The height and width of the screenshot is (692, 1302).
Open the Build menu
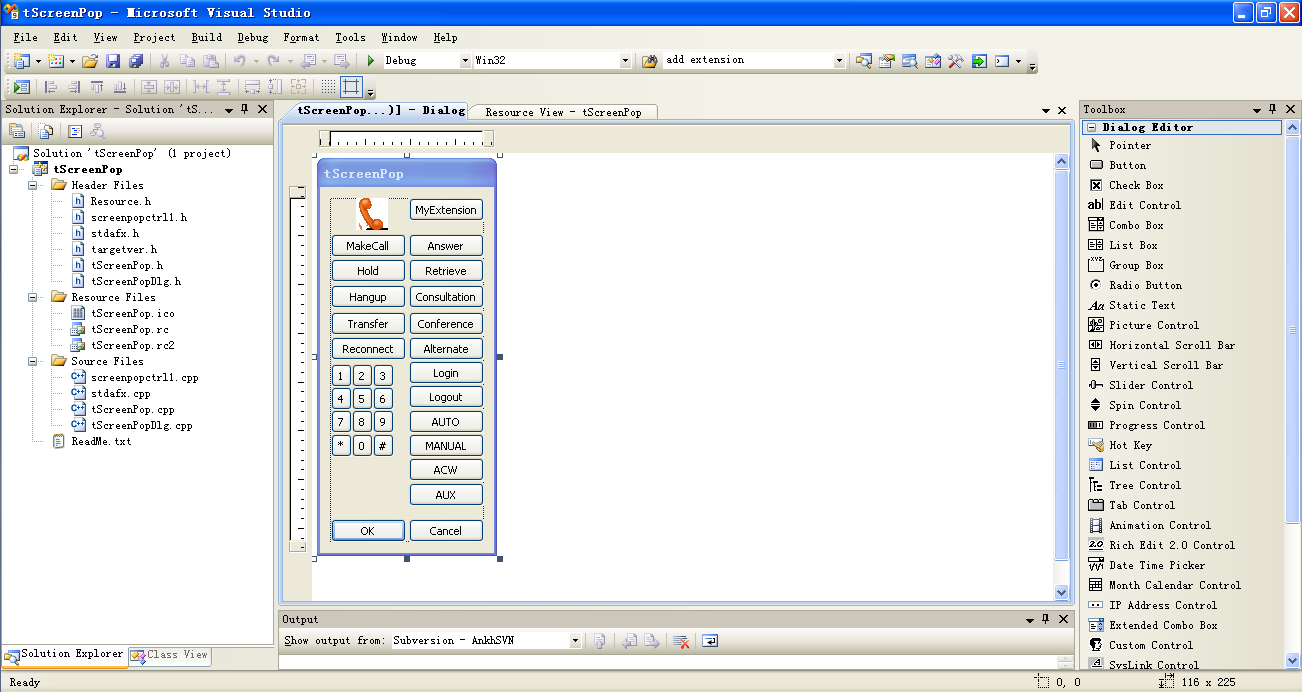click(x=206, y=37)
